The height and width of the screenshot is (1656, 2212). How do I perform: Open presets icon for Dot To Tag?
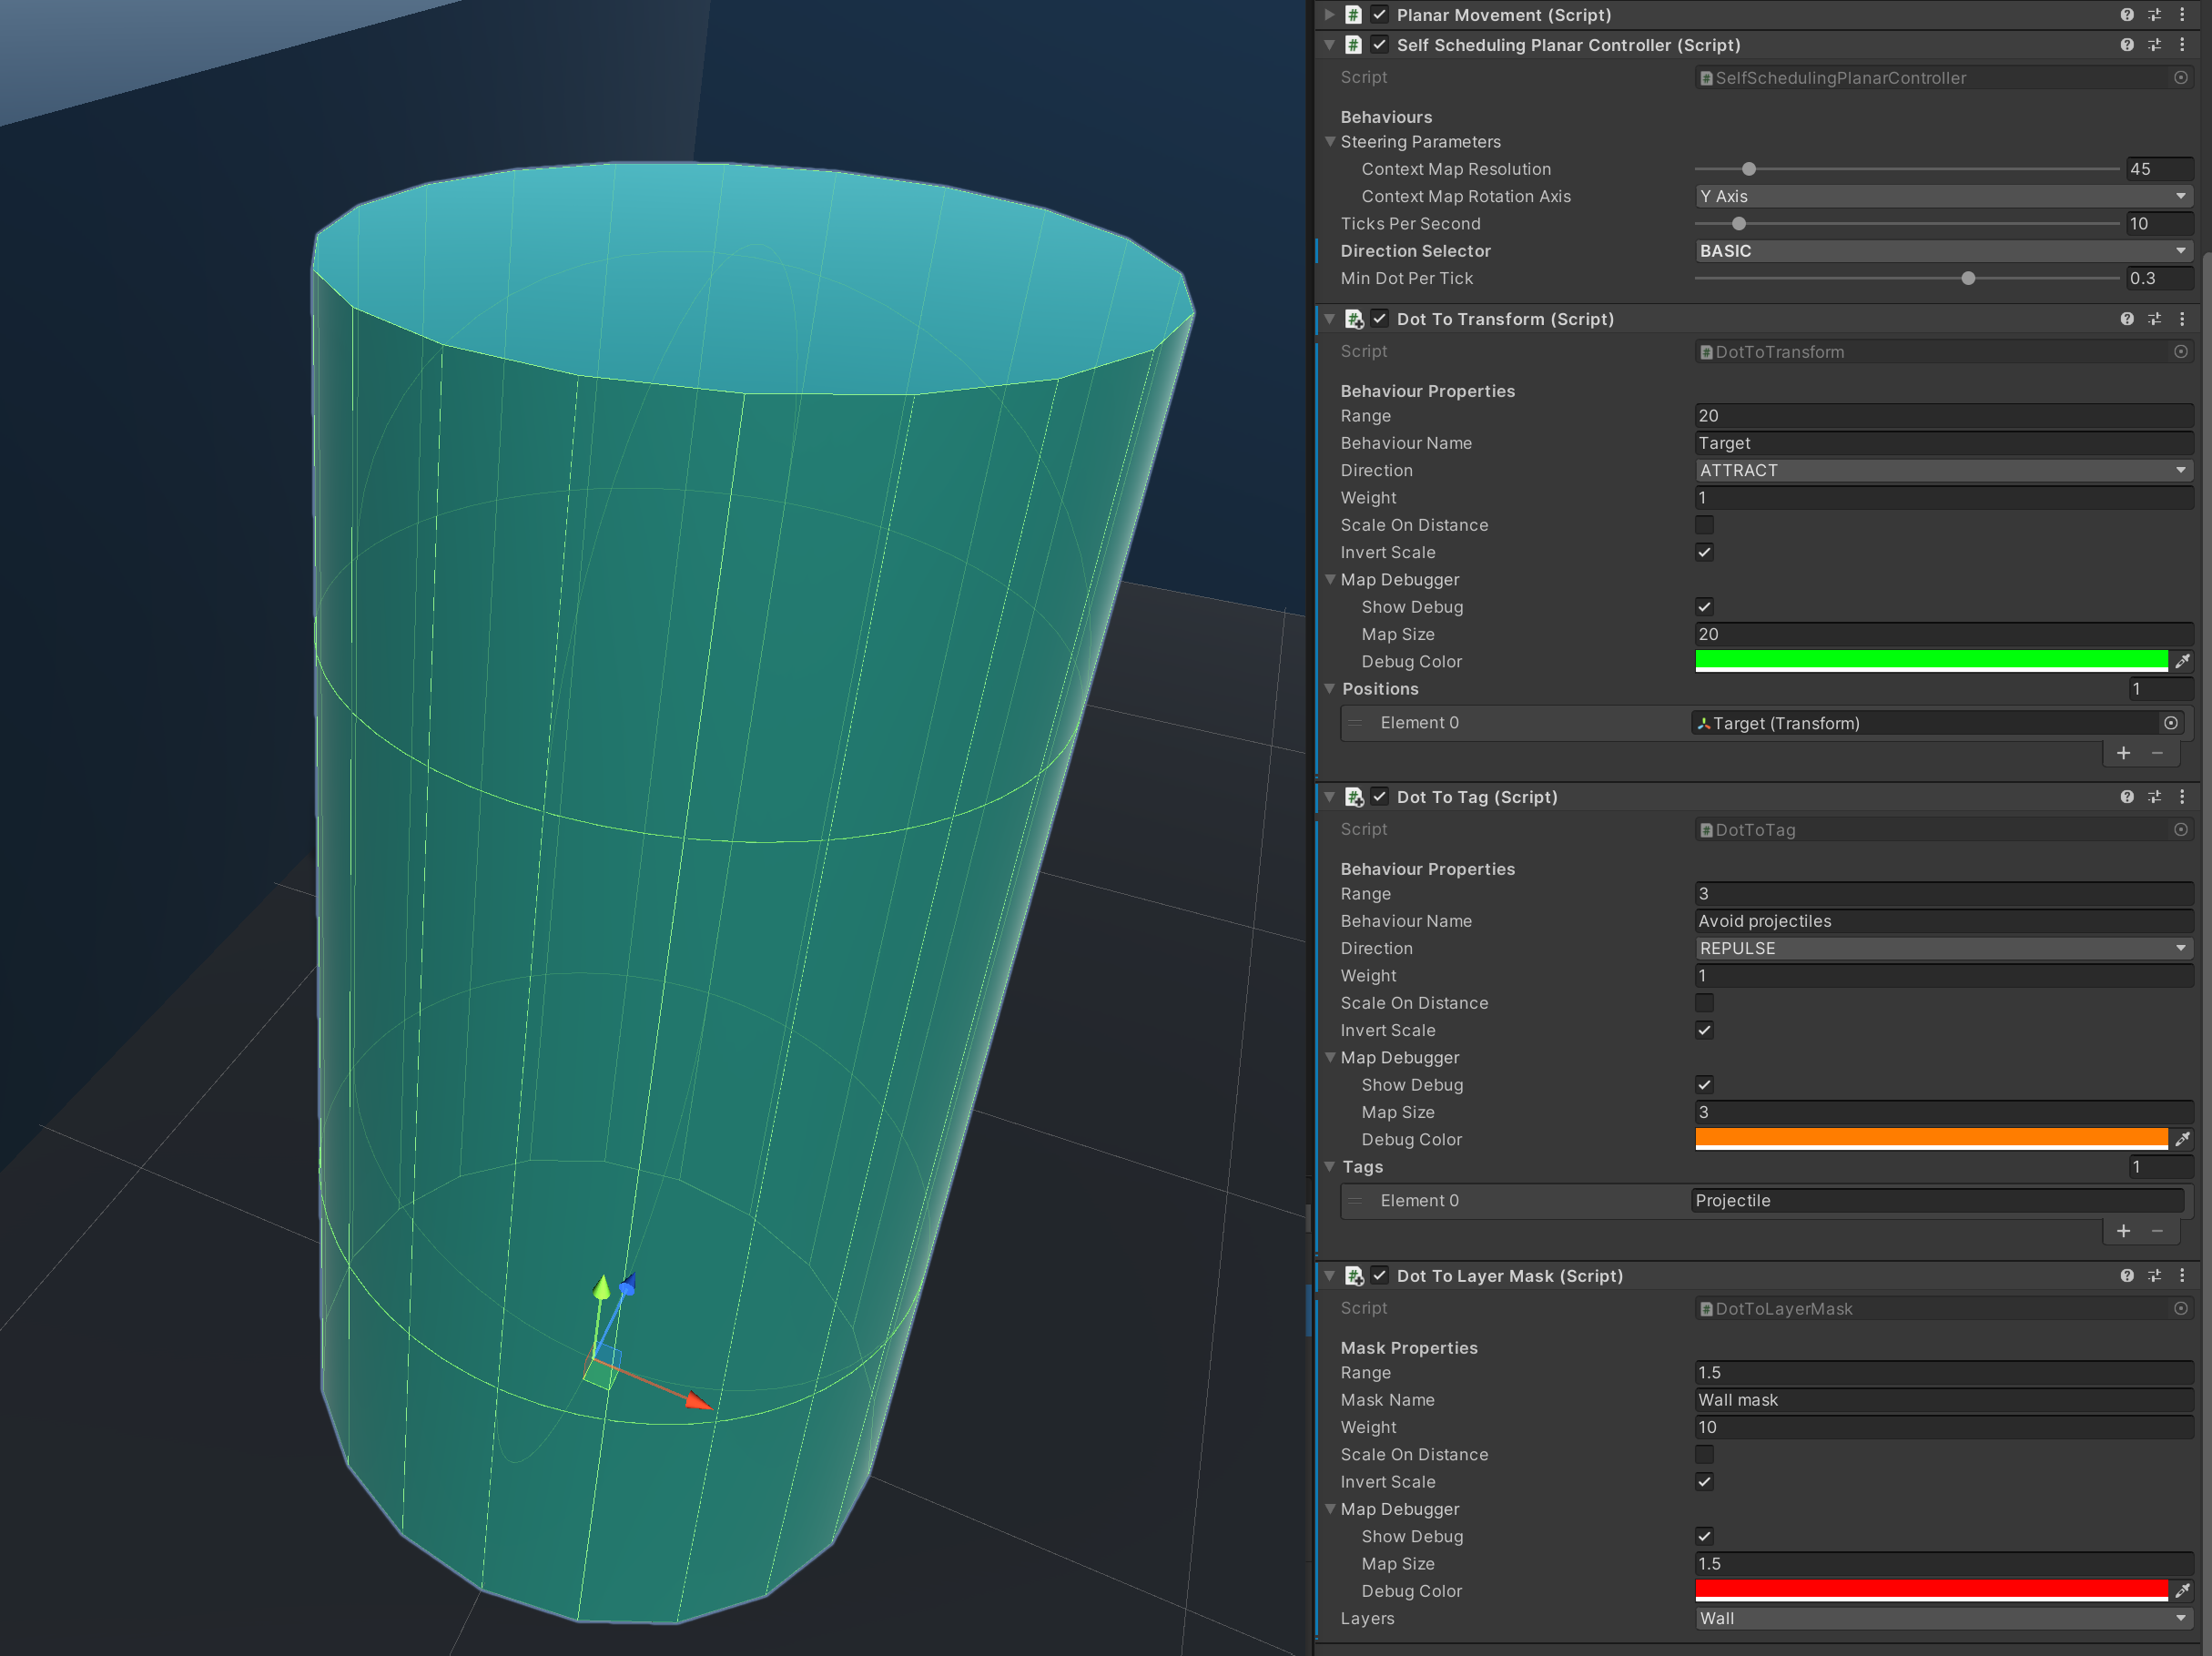(x=2154, y=797)
